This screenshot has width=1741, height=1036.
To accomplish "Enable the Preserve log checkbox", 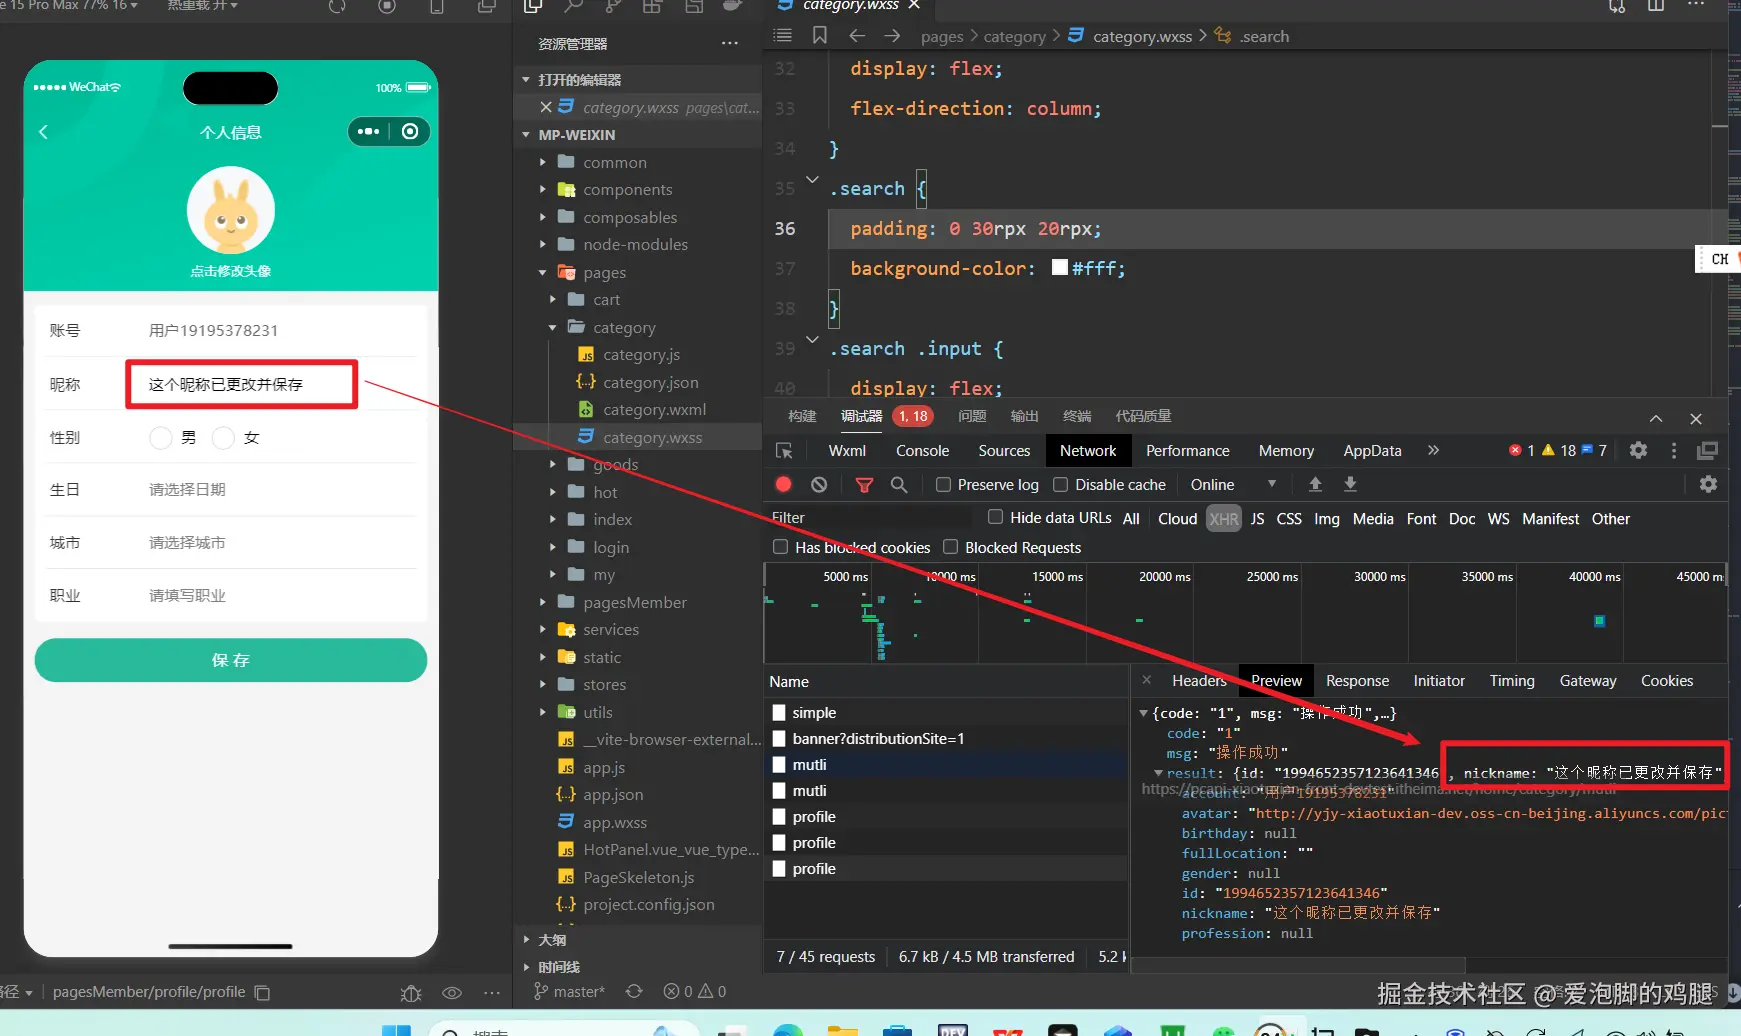I will point(943,485).
